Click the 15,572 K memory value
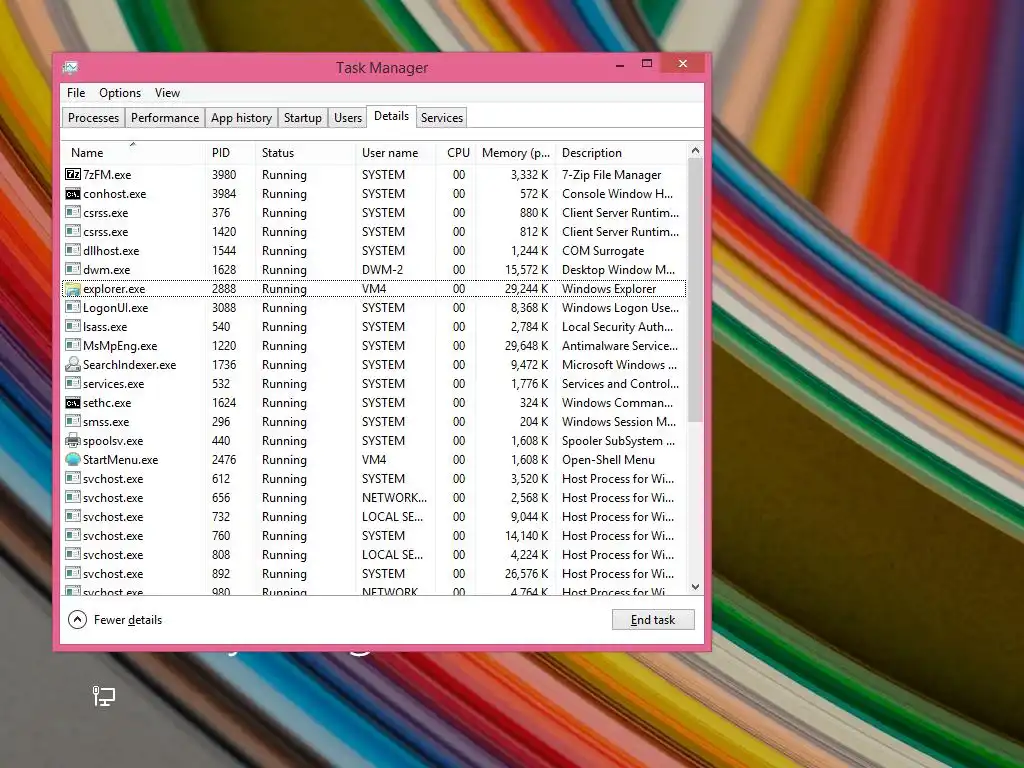1024x768 pixels. point(526,270)
